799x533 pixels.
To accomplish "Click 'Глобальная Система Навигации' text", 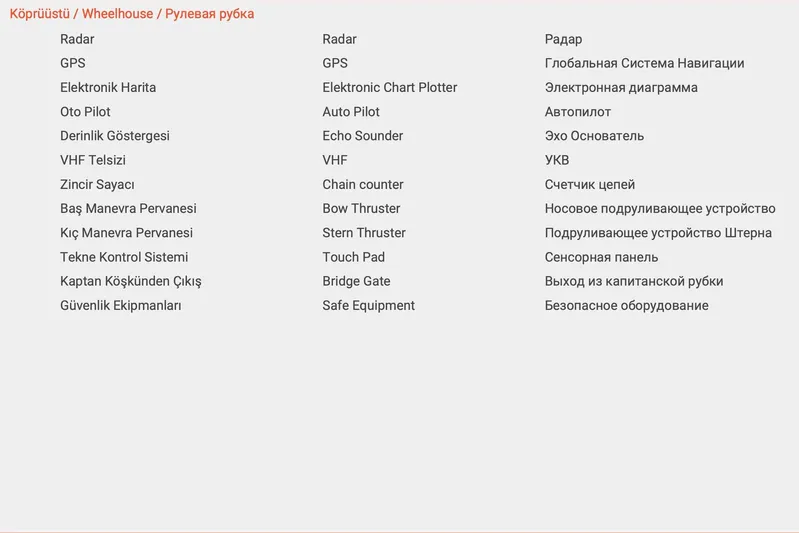I will tap(644, 64).
